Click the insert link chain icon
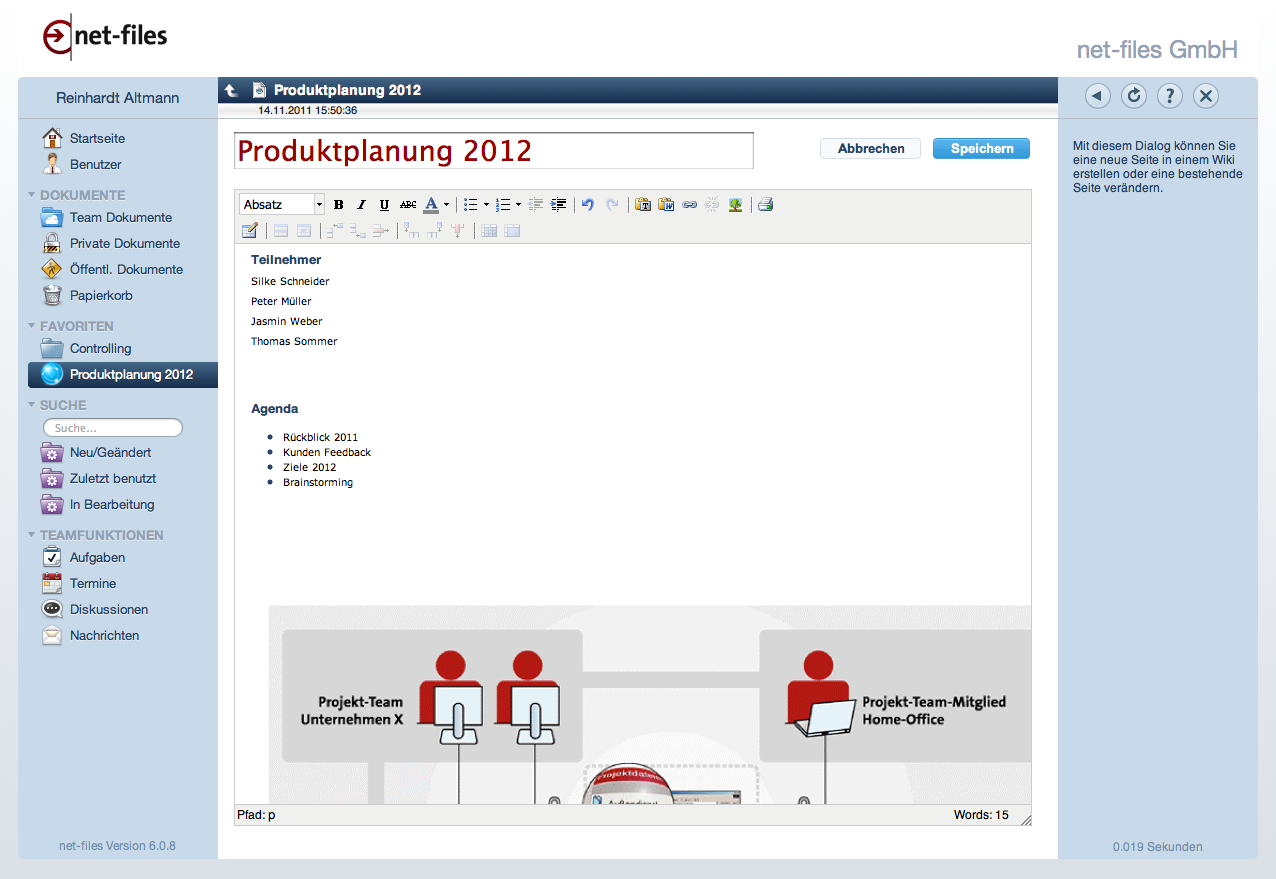1276x879 pixels. [x=689, y=205]
